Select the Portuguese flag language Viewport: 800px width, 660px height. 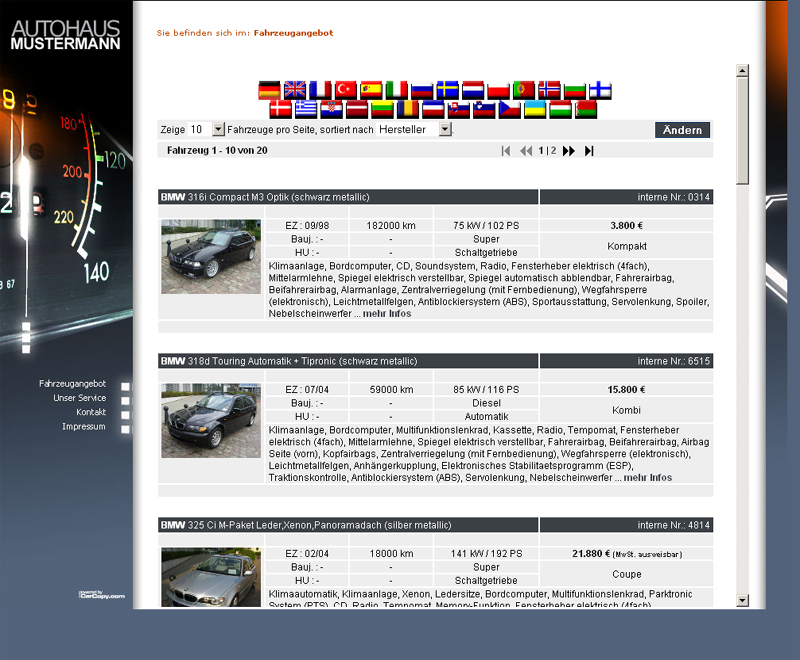click(x=524, y=90)
